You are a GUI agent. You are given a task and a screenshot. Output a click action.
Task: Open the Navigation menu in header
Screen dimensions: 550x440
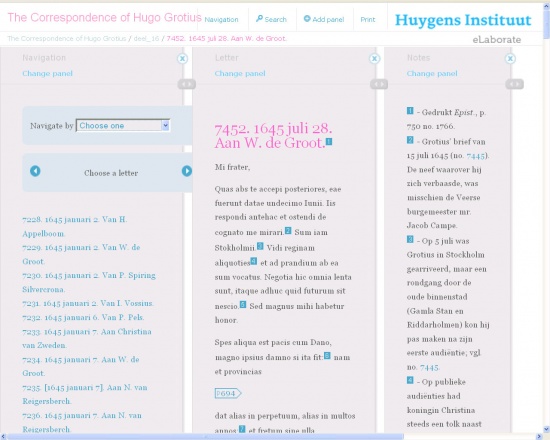coord(221,20)
